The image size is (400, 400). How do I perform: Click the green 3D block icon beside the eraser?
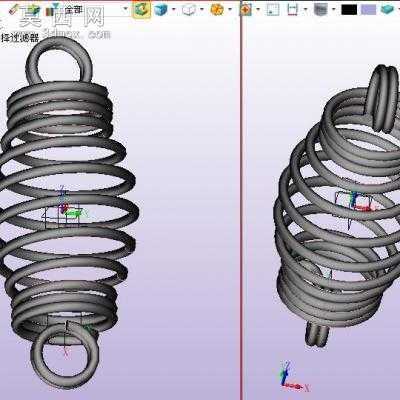pyautogui.click(x=33, y=10)
